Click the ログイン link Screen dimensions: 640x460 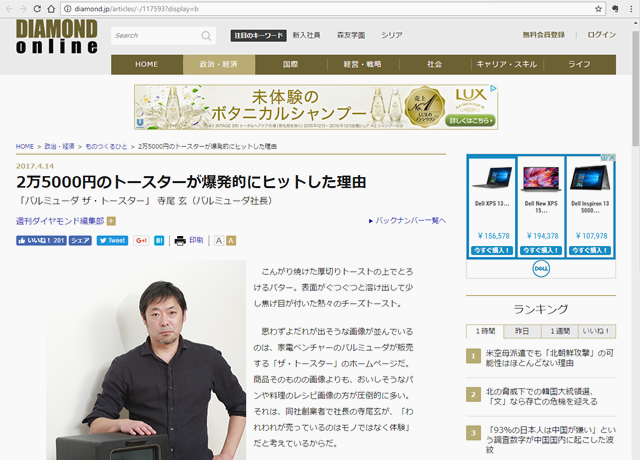pos(601,35)
